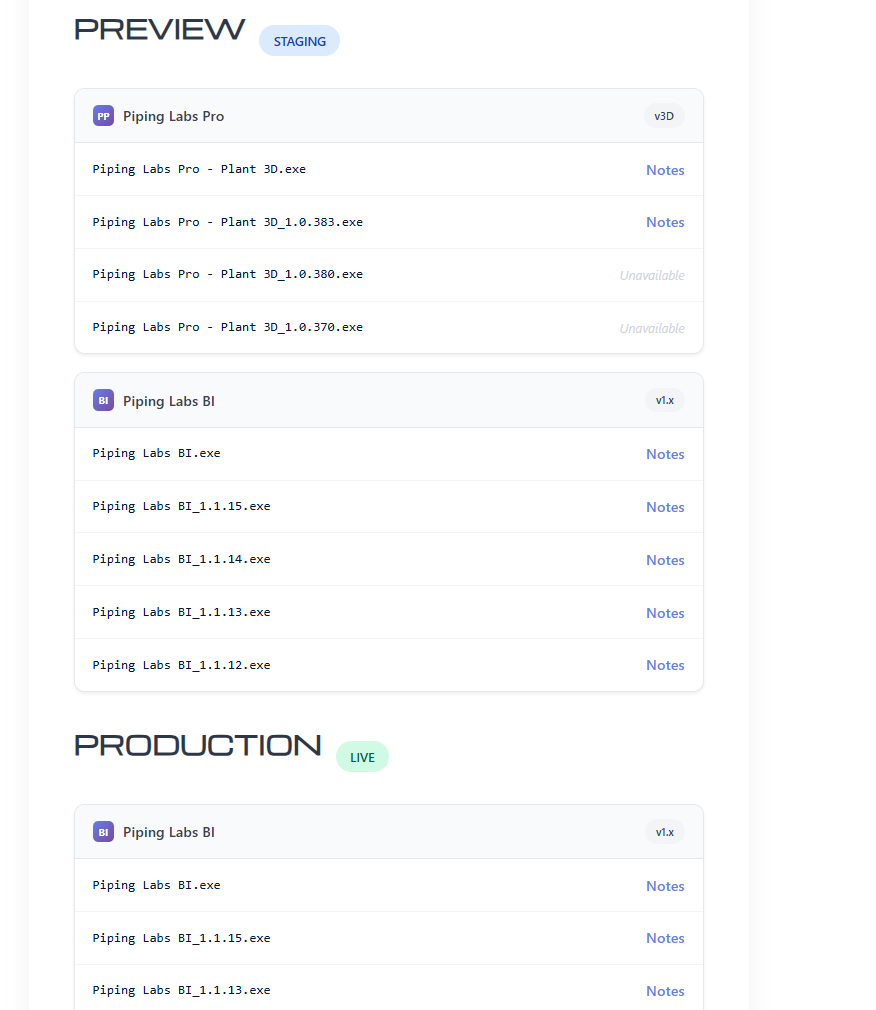Click the PP icon for Piping Labs Pro

click(103, 116)
